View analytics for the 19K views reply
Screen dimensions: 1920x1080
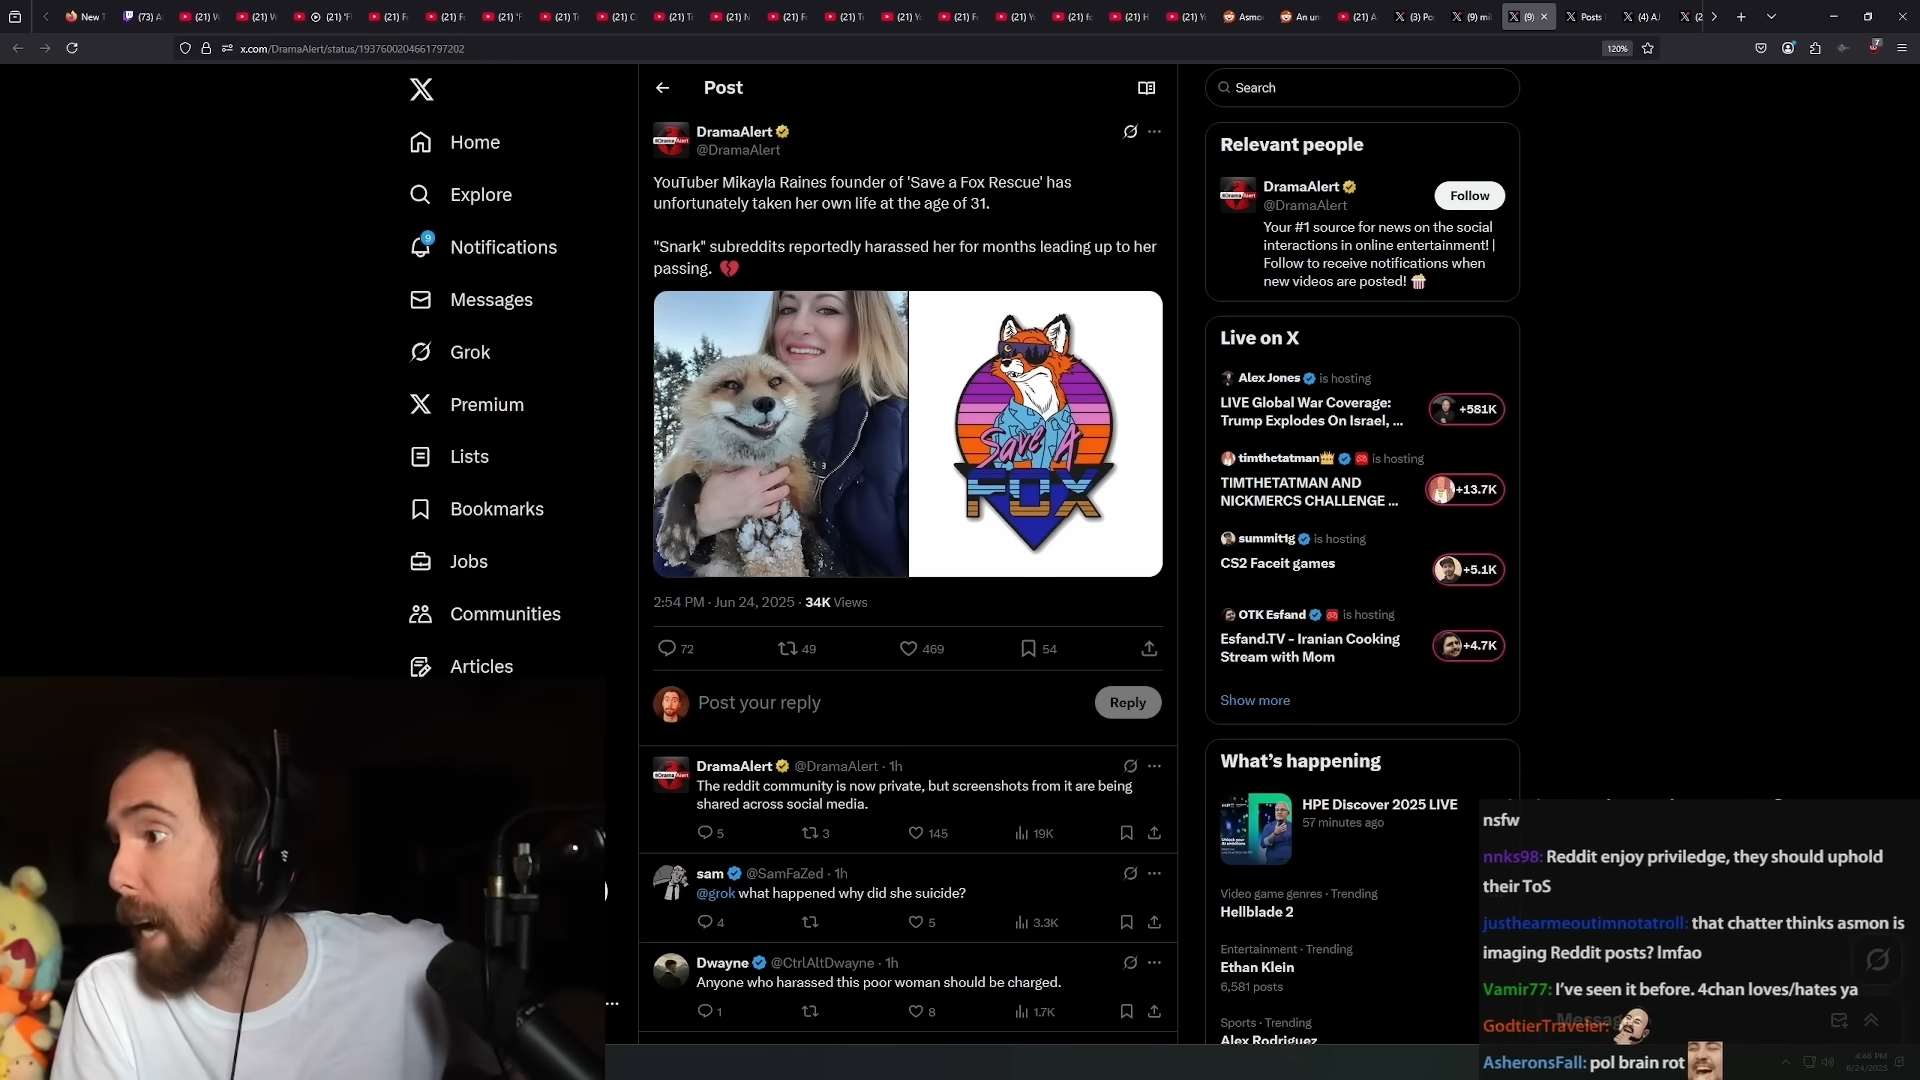[1033, 833]
